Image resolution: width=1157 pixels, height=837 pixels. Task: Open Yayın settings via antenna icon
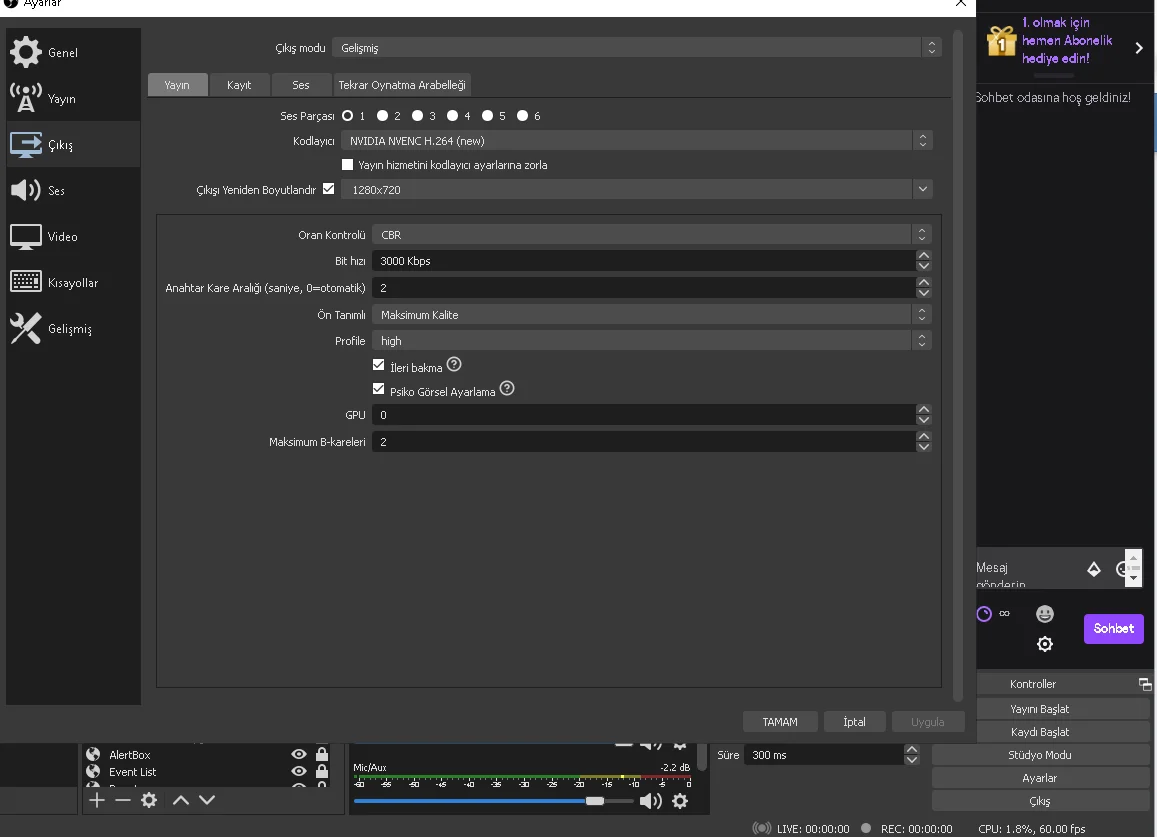click(26, 98)
